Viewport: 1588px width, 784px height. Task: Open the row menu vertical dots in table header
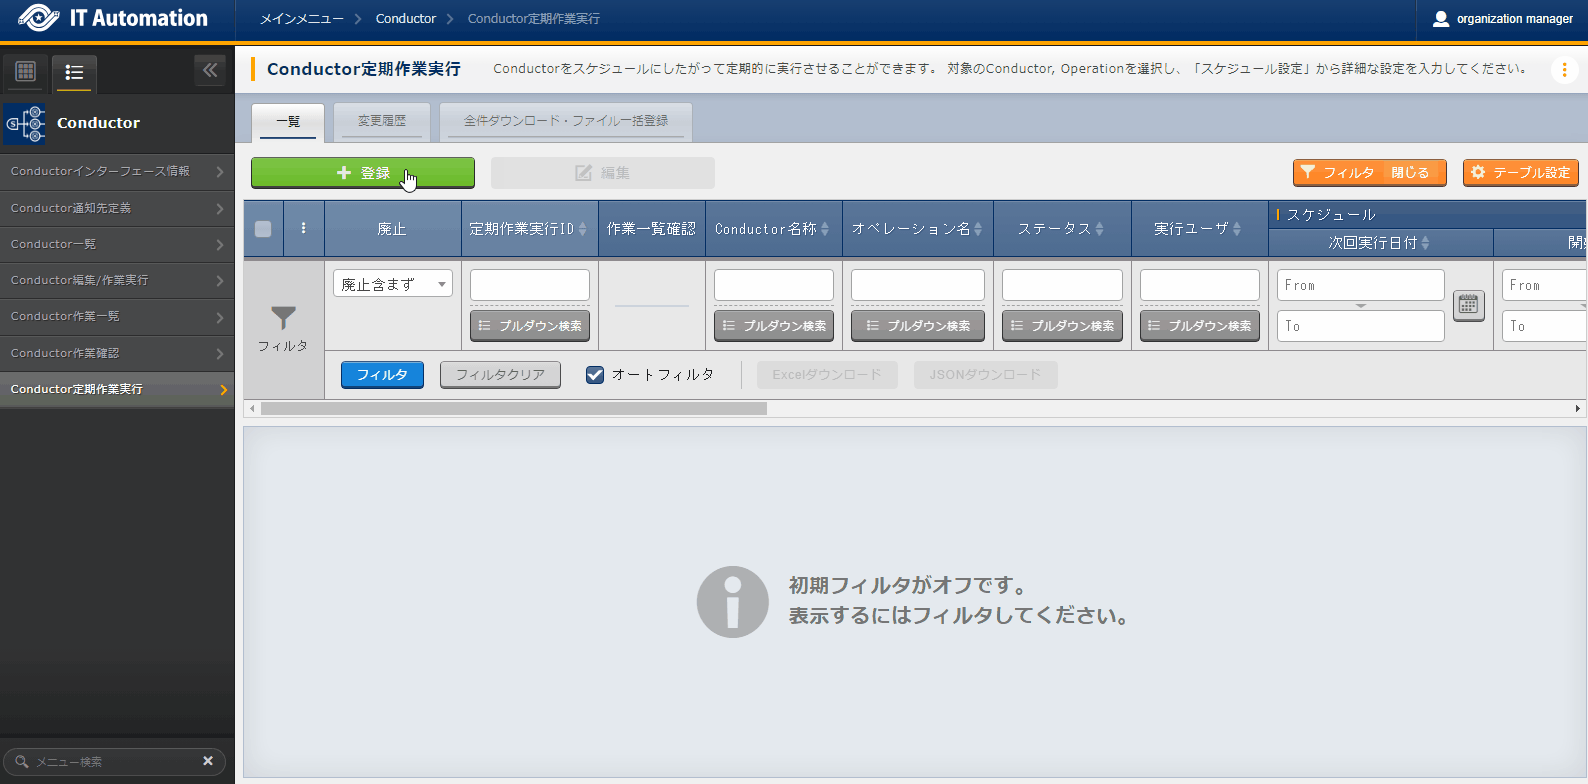(x=304, y=229)
